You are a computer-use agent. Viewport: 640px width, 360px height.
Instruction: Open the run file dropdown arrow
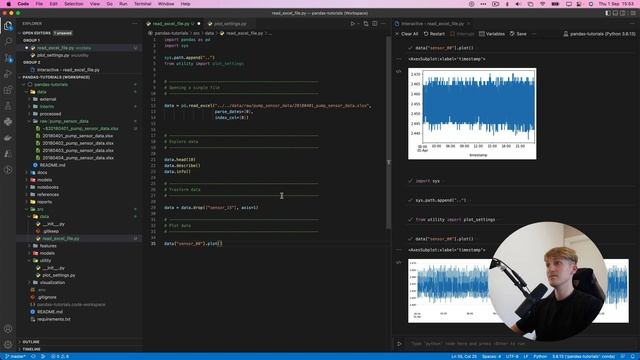[358, 24]
